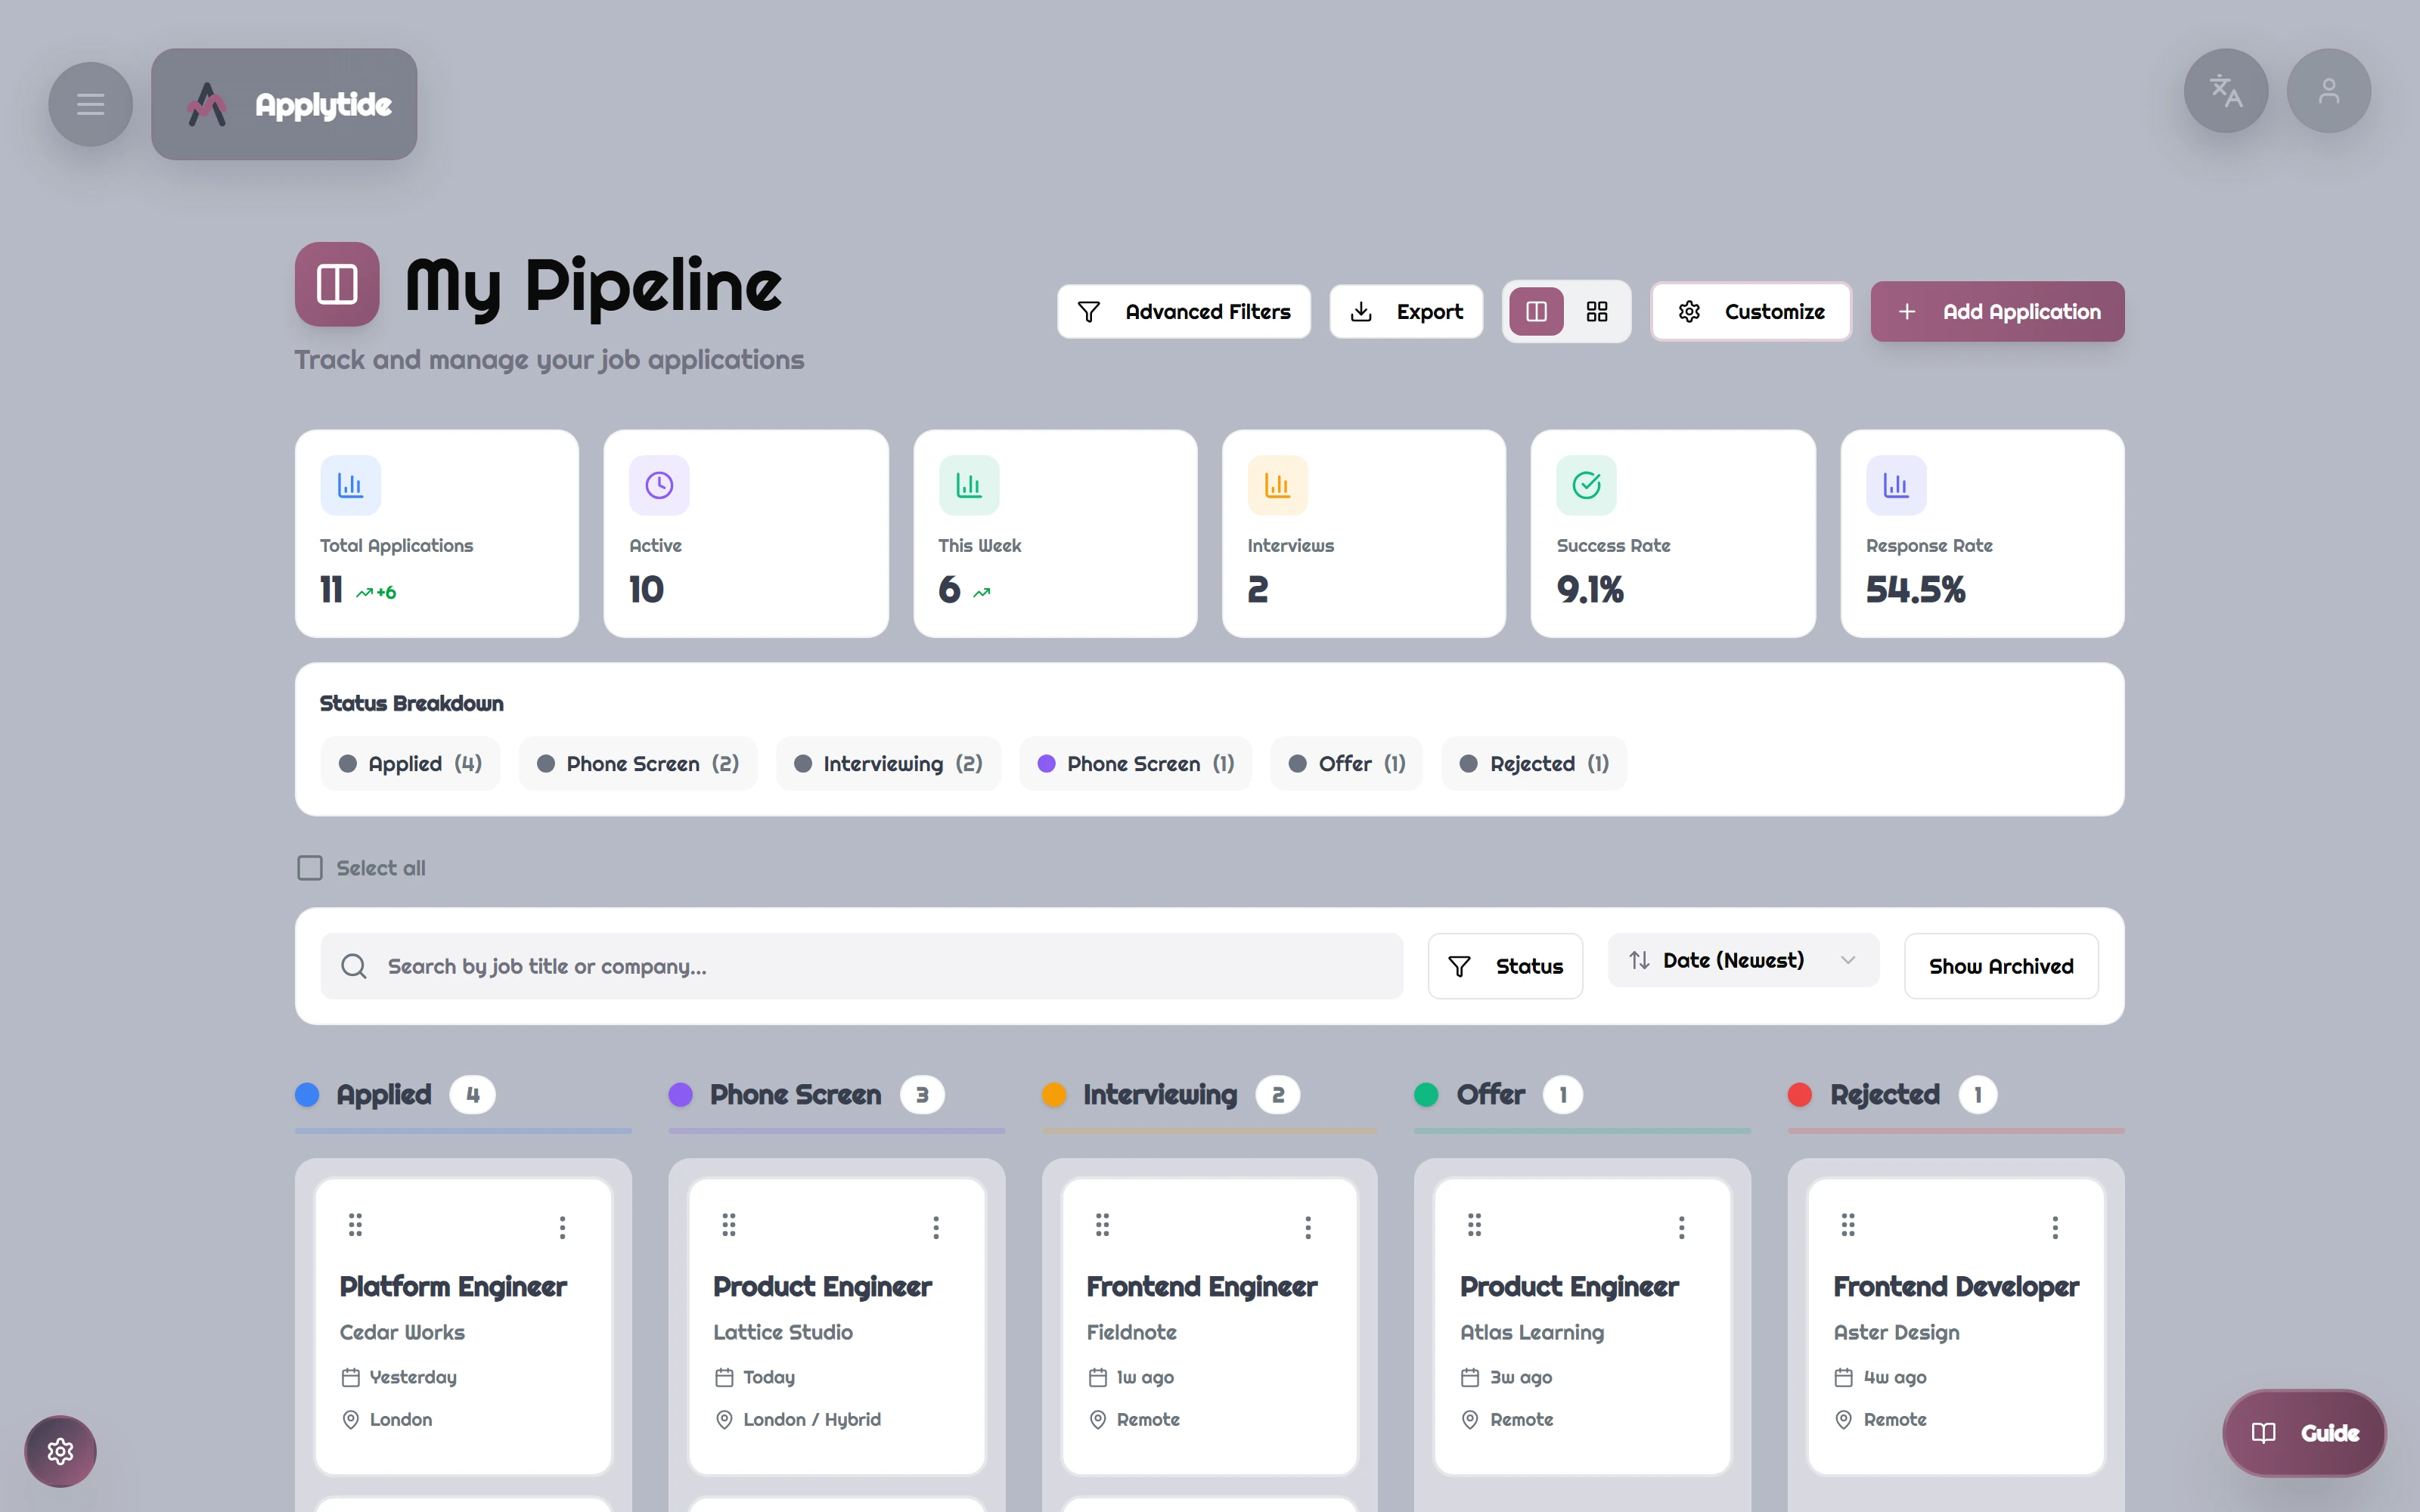This screenshot has height=1512, width=2420.
Task: Click the green Offer column dot
Action: tap(1426, 1095)
